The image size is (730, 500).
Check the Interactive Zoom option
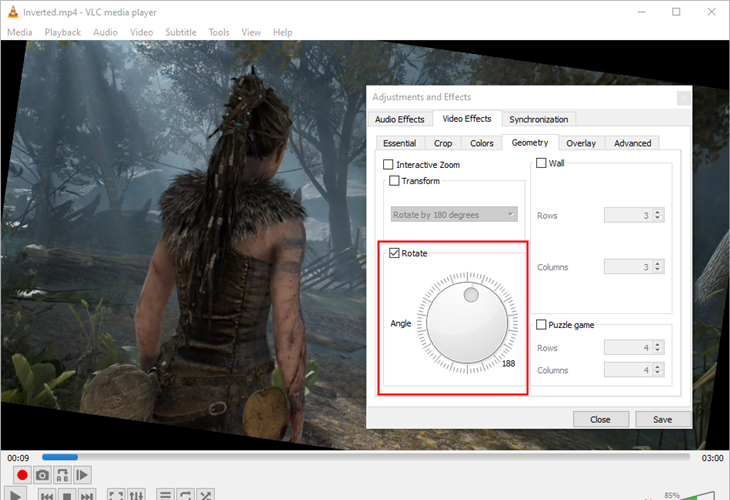(x=388, y=164)
